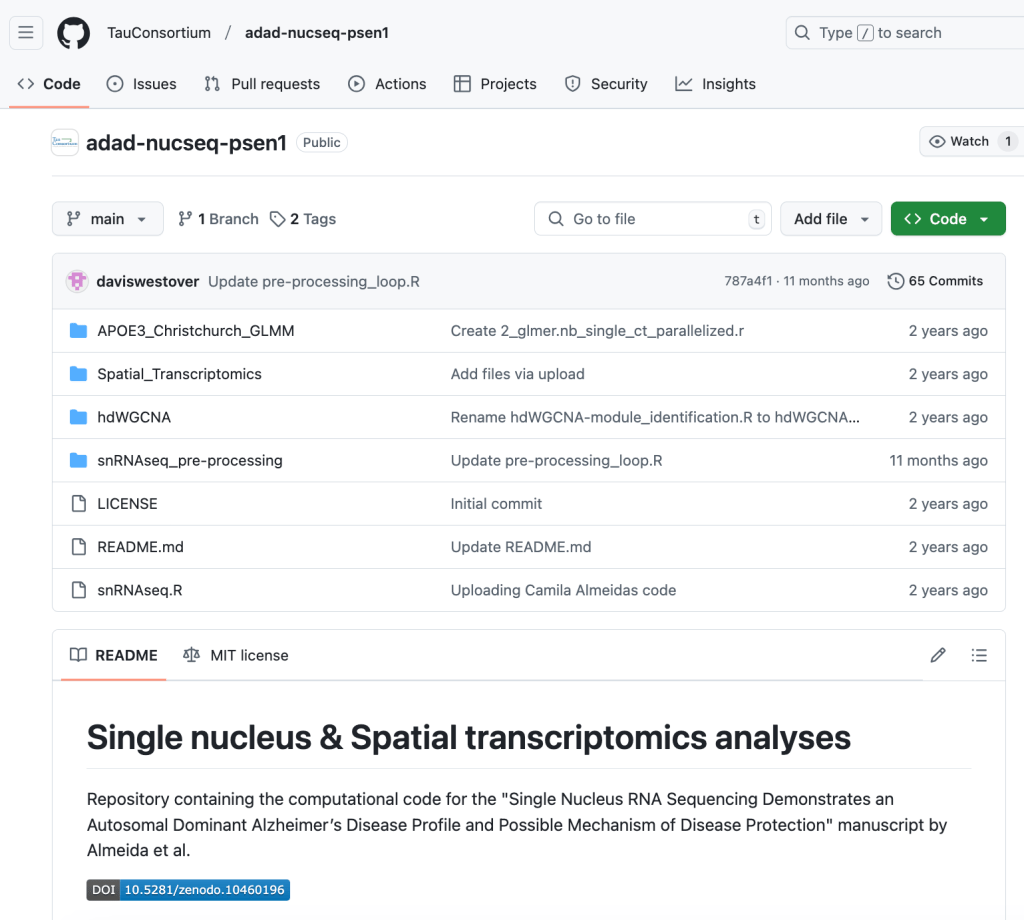Image resolution: width=1024 pixels, height=920 pixels.
Task: Expand the main branch dropdown
Action: (x=107, y=219)
